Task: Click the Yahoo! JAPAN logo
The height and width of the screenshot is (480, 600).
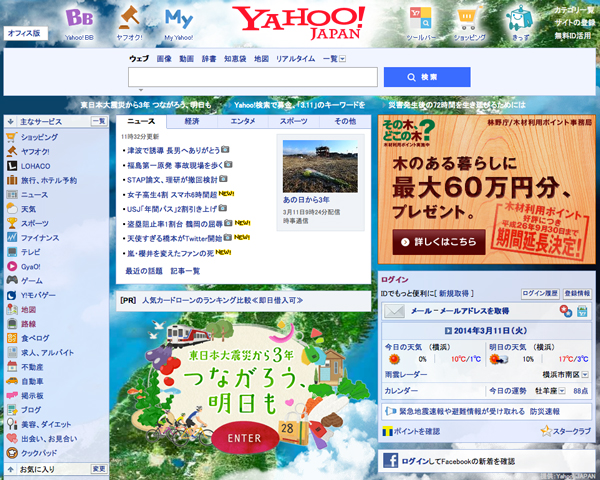Action: click(x=299, y=22)
